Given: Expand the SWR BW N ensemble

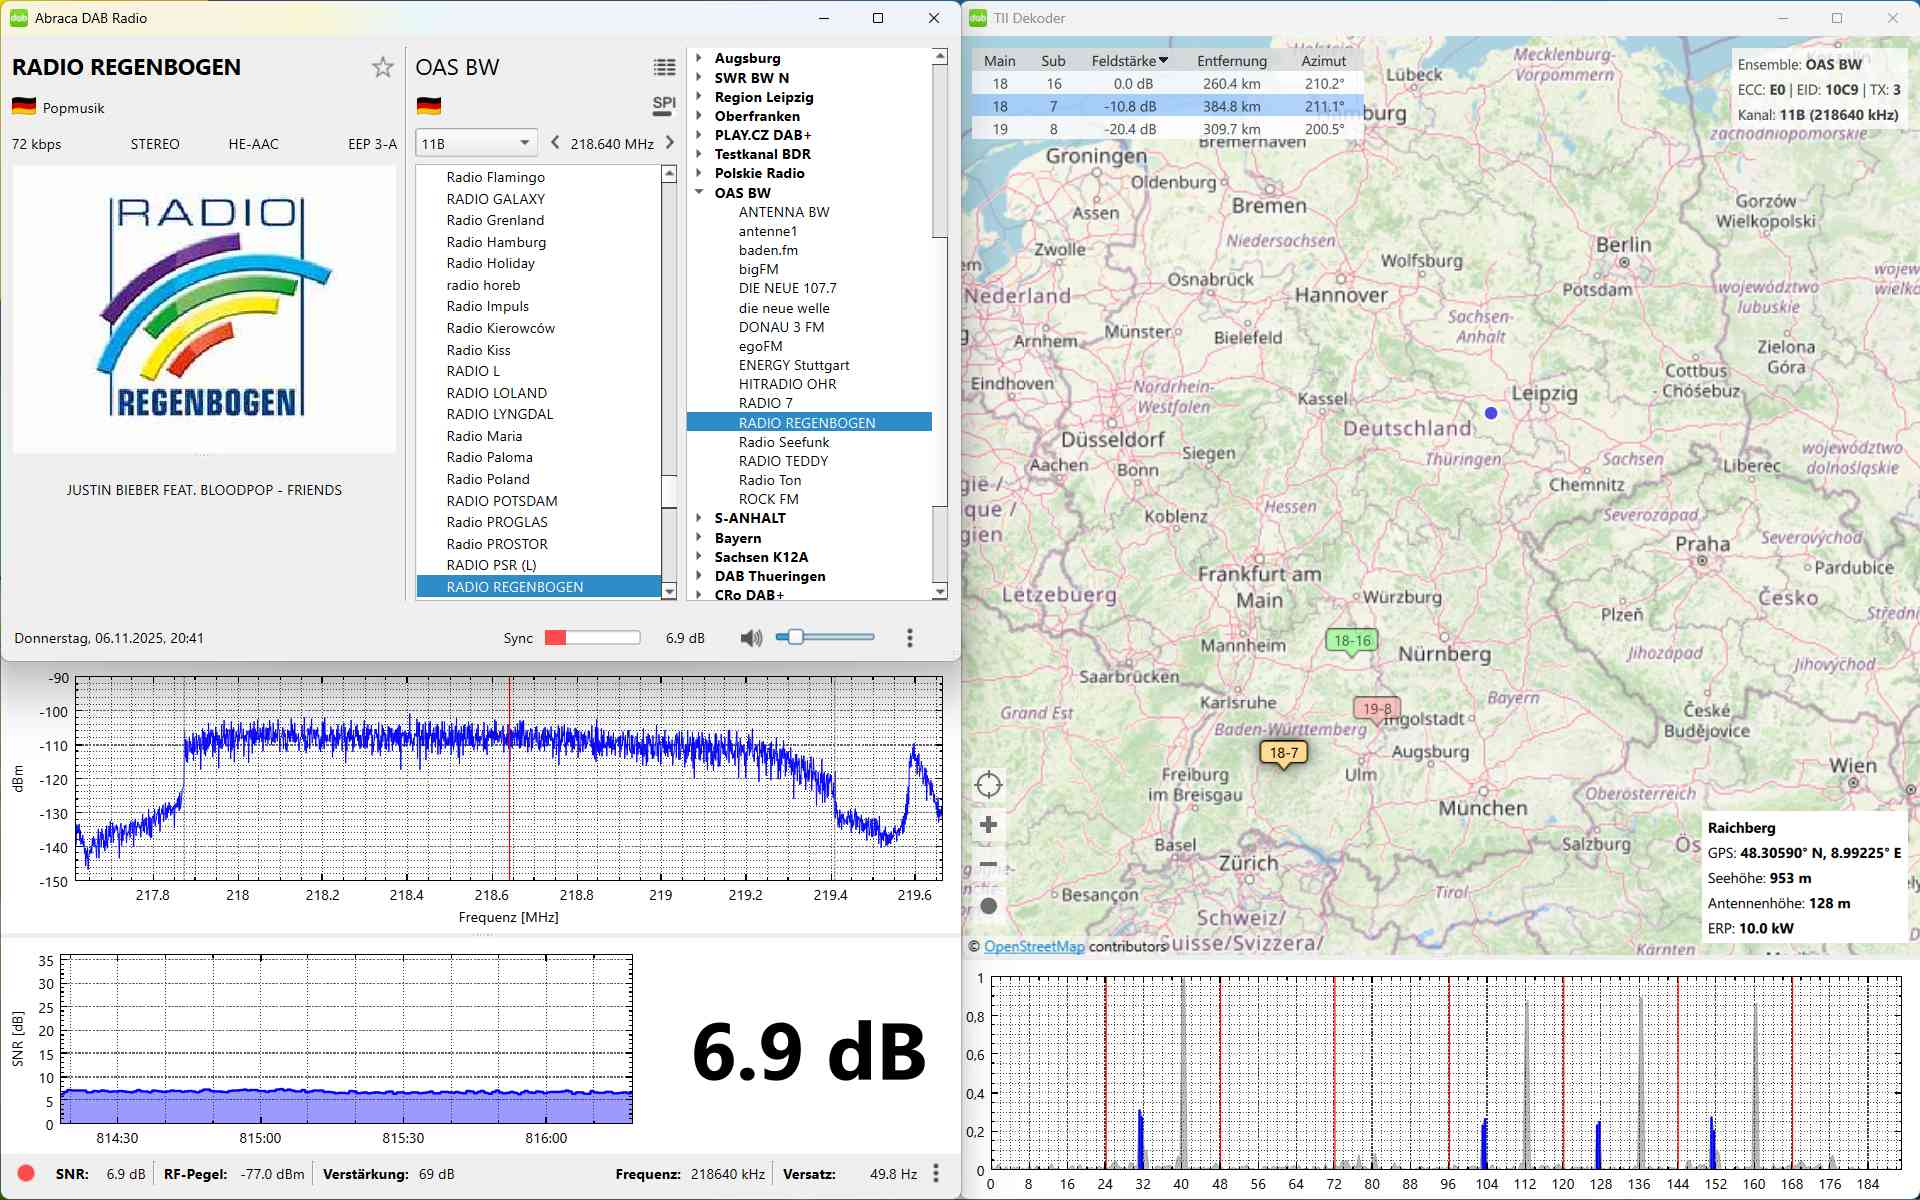Looking at the screenshot, I should [699, 77].
